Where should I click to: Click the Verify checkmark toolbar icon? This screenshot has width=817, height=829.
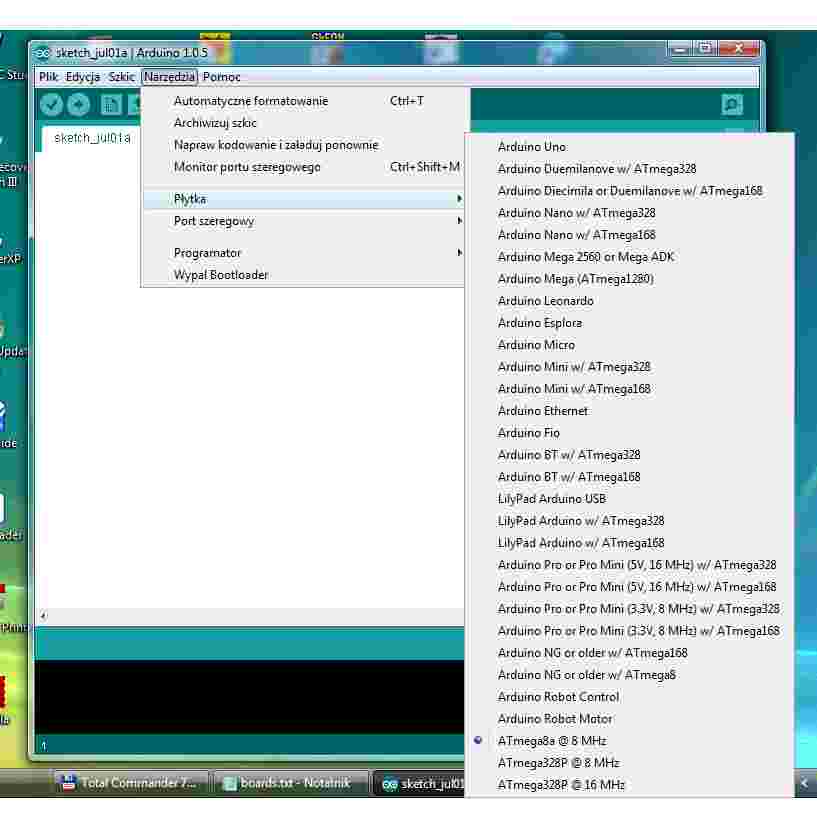(52, 104)
